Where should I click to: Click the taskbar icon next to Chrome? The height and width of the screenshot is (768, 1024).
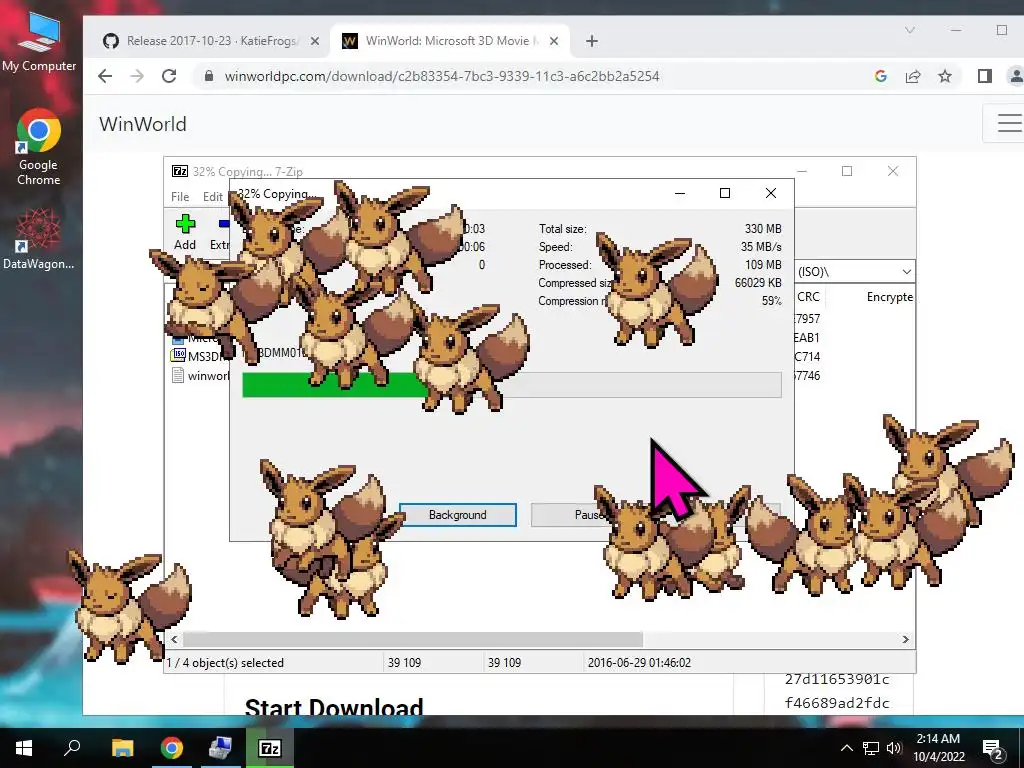coord(221,748)
